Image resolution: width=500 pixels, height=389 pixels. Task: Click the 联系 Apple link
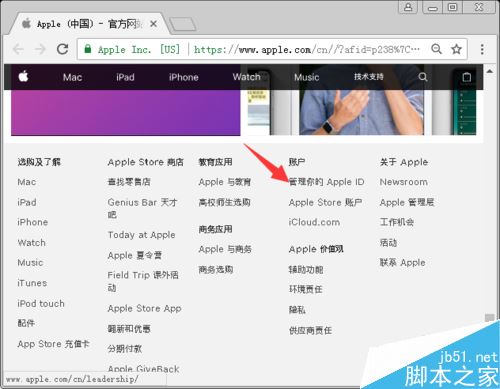(402, 263)
